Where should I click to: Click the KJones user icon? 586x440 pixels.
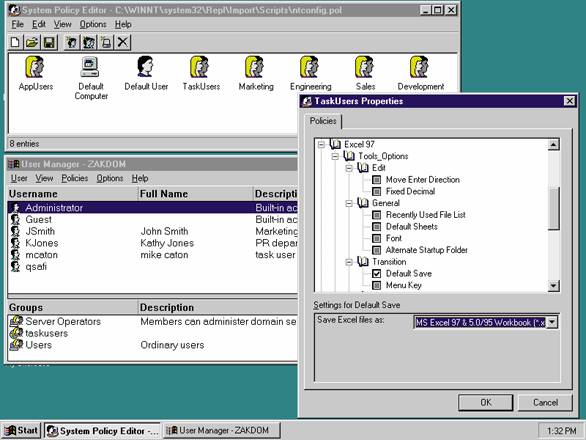15,243
